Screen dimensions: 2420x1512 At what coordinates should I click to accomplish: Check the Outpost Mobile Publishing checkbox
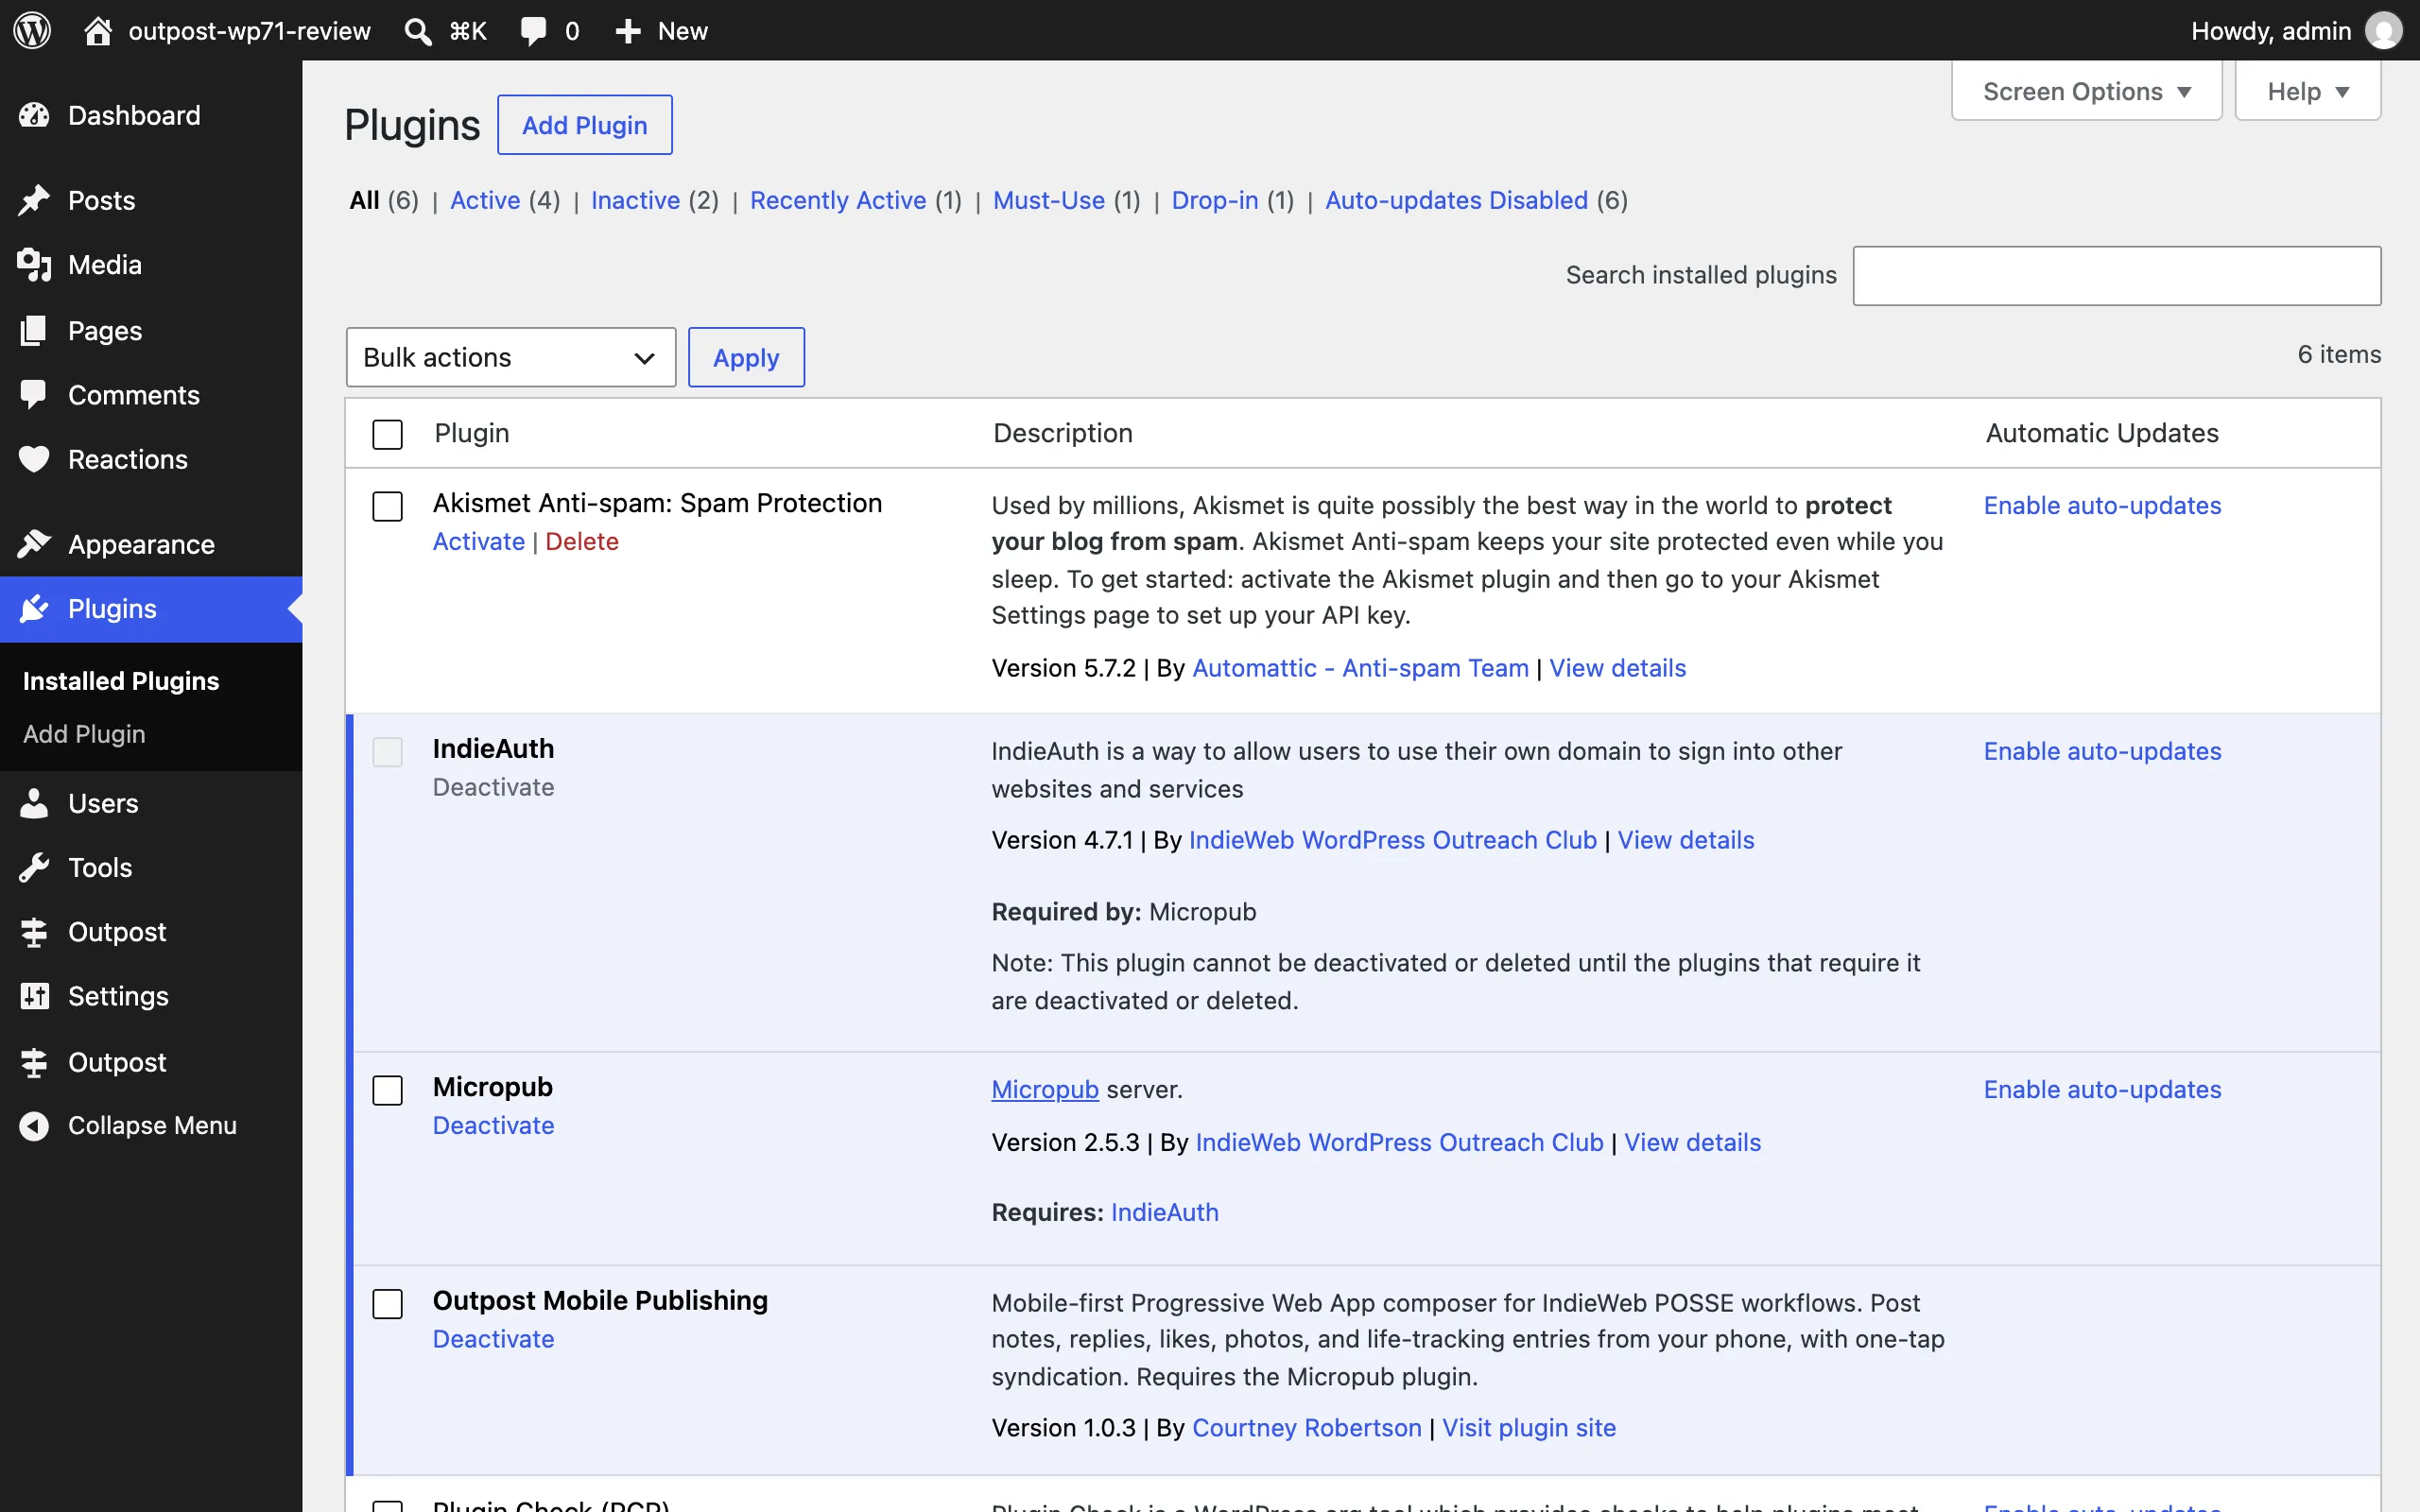(387, 1304)
